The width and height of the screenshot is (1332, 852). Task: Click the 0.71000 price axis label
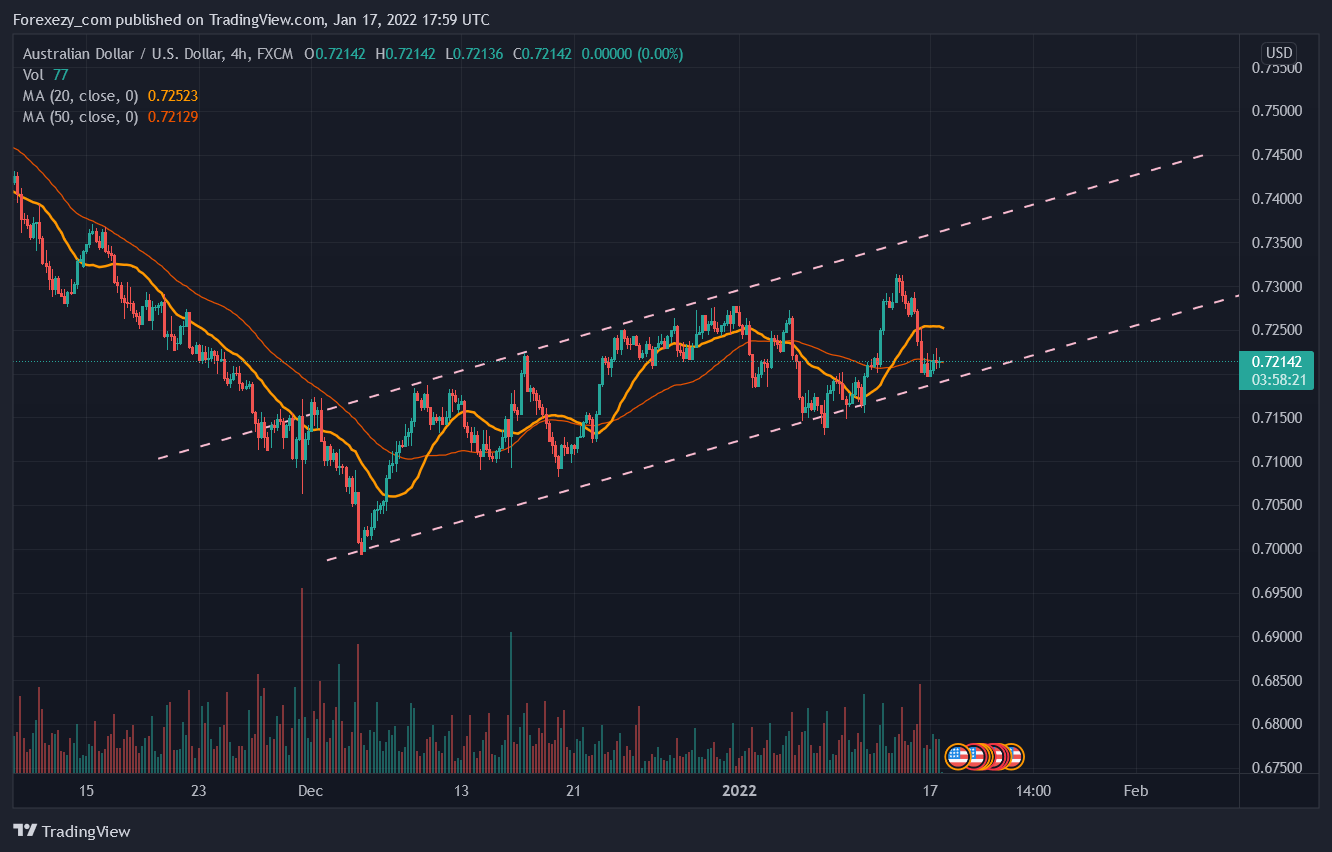click(1276, 462)
